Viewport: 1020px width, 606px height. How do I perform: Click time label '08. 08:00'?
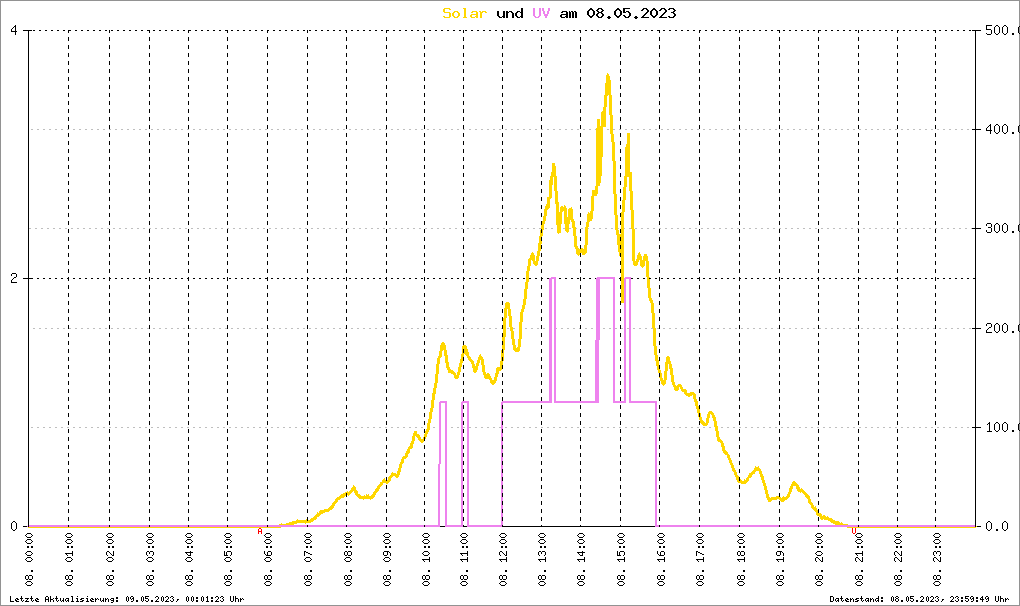point(347,560)
